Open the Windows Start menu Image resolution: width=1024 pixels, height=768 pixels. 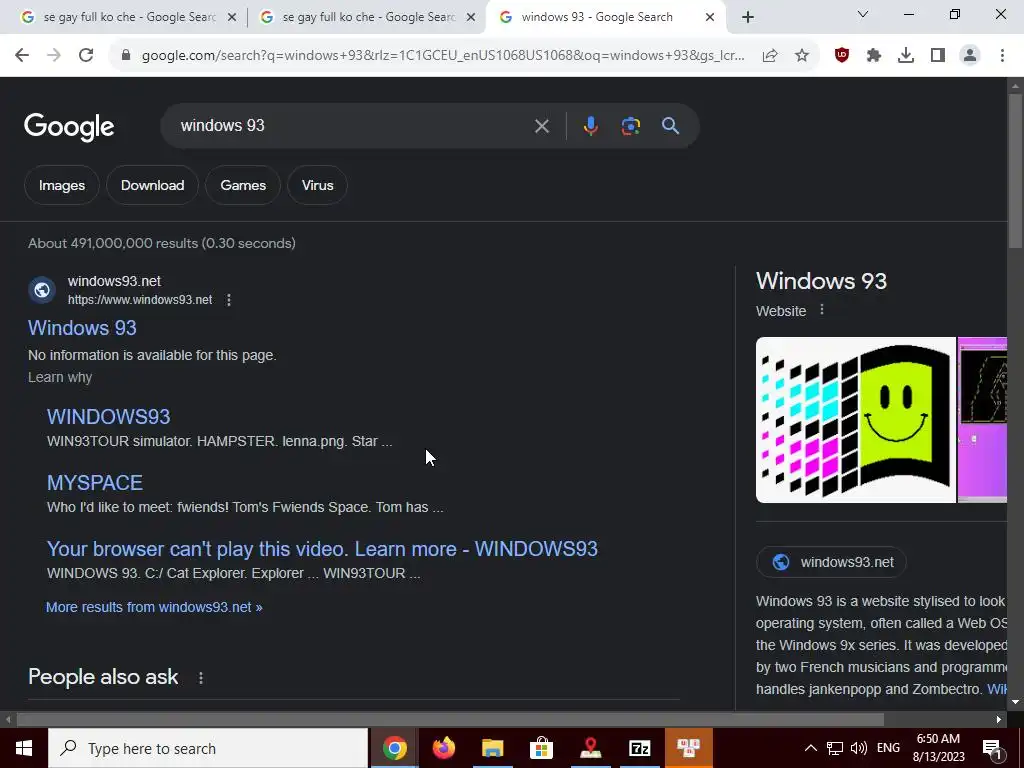tap(24, 748)
